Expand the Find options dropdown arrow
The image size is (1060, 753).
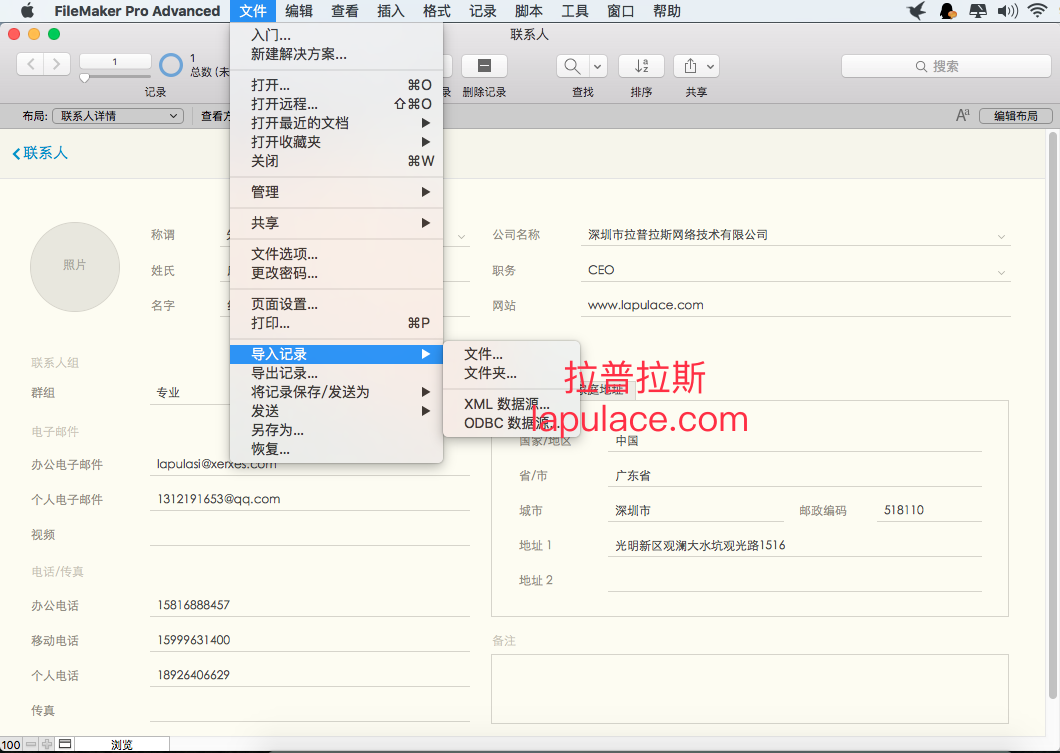click(598, 66)
